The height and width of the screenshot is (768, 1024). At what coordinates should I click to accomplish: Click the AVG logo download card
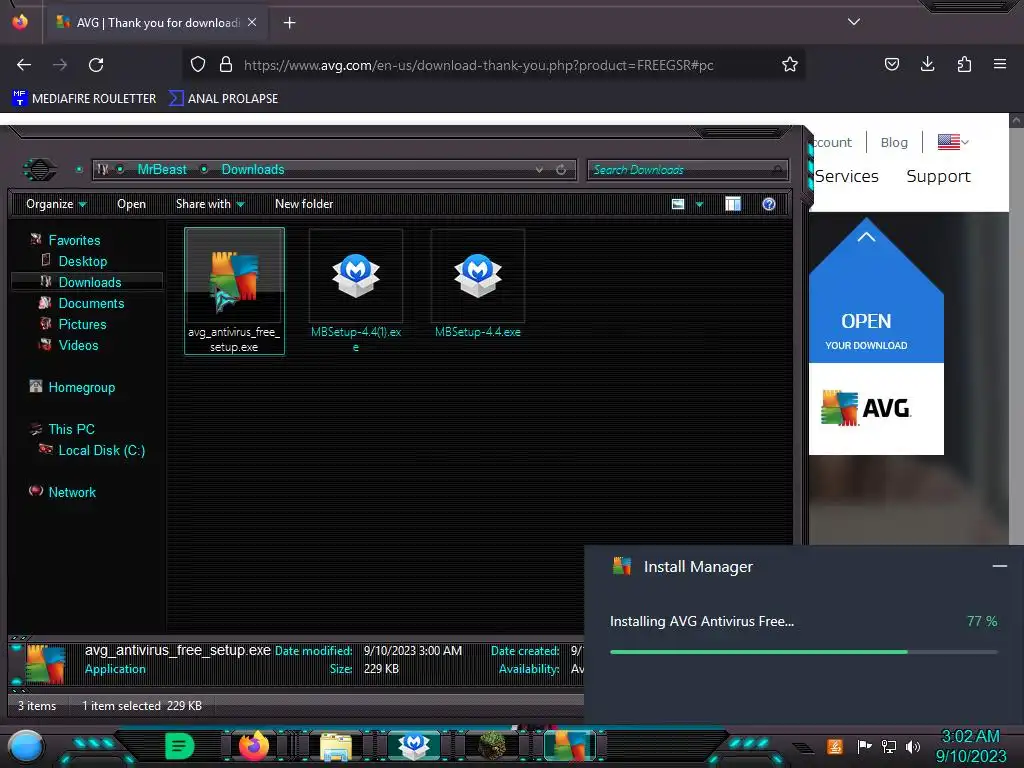click(x=876, y=409)
